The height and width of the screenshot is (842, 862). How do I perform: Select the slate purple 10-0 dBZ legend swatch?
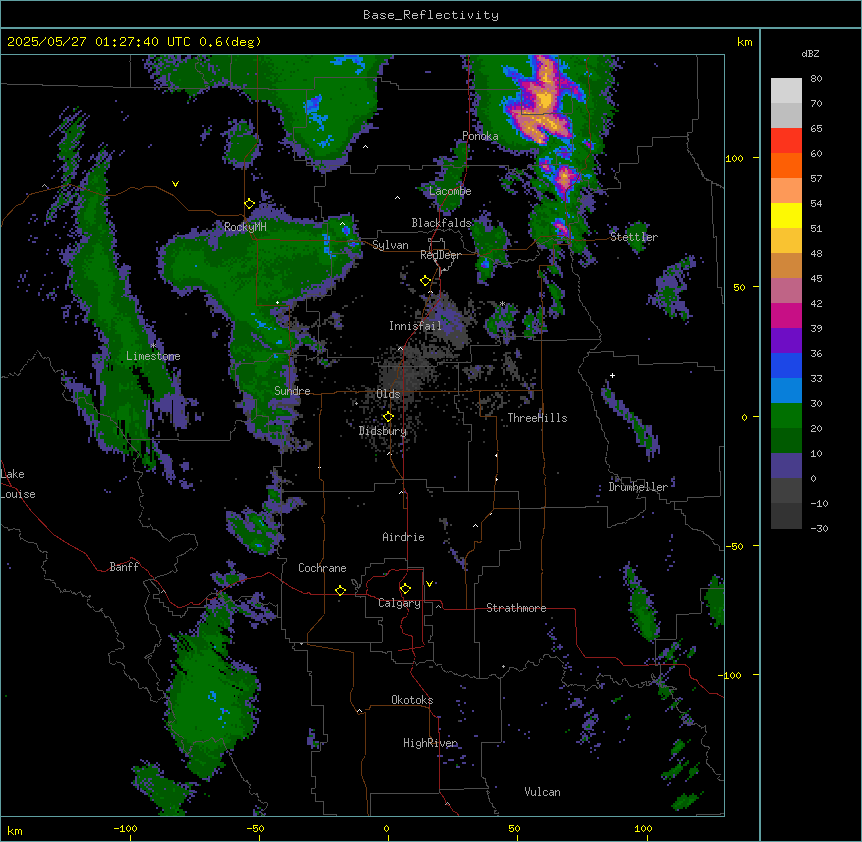pyautogui.click(x=786, y=466)
